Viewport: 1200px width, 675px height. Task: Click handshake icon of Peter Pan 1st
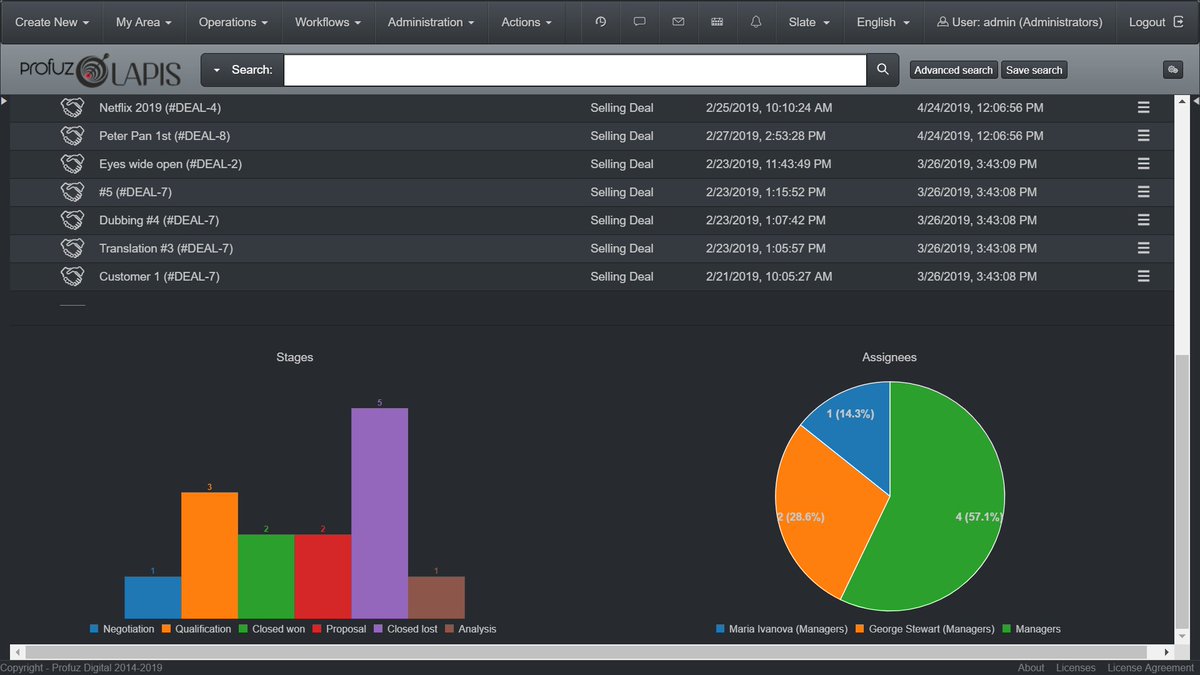pos(72,136)
